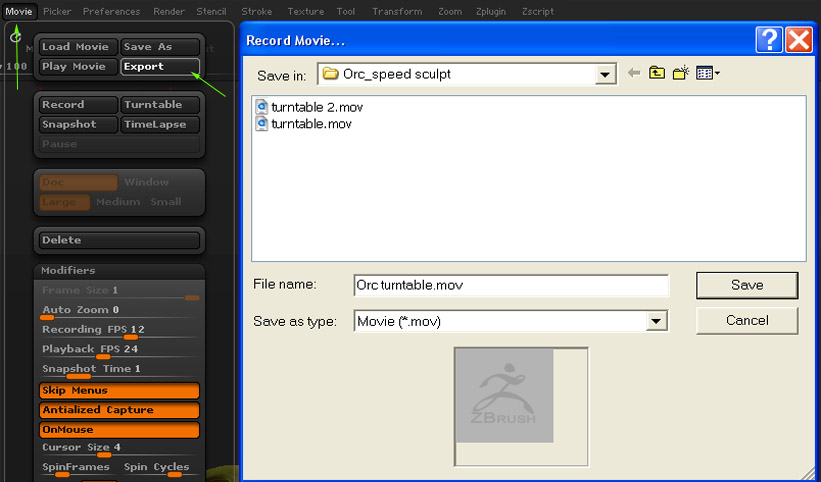Screen dimensions: 821x482
Task: Select file name turntable.mov
Action: pos(311,124)
